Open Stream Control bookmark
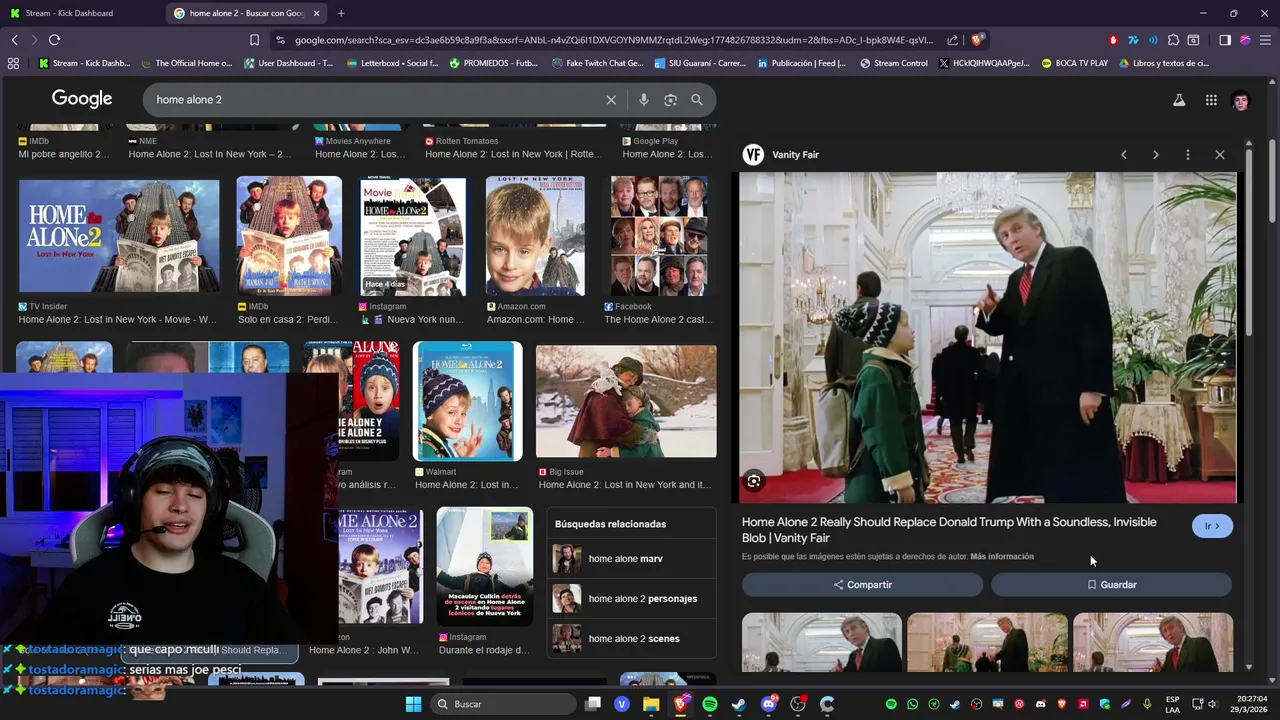Screen dimensions: 1280x720 pyautogui.click(x=894, y=63)
